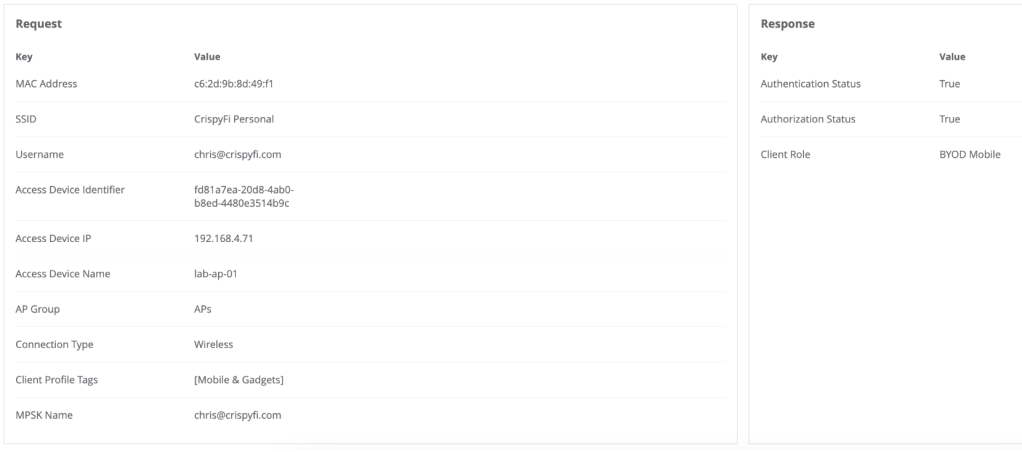Click the Key column header in Response
The height and width of the screenshot is (452, 1022).
click(x=769, y=57)
